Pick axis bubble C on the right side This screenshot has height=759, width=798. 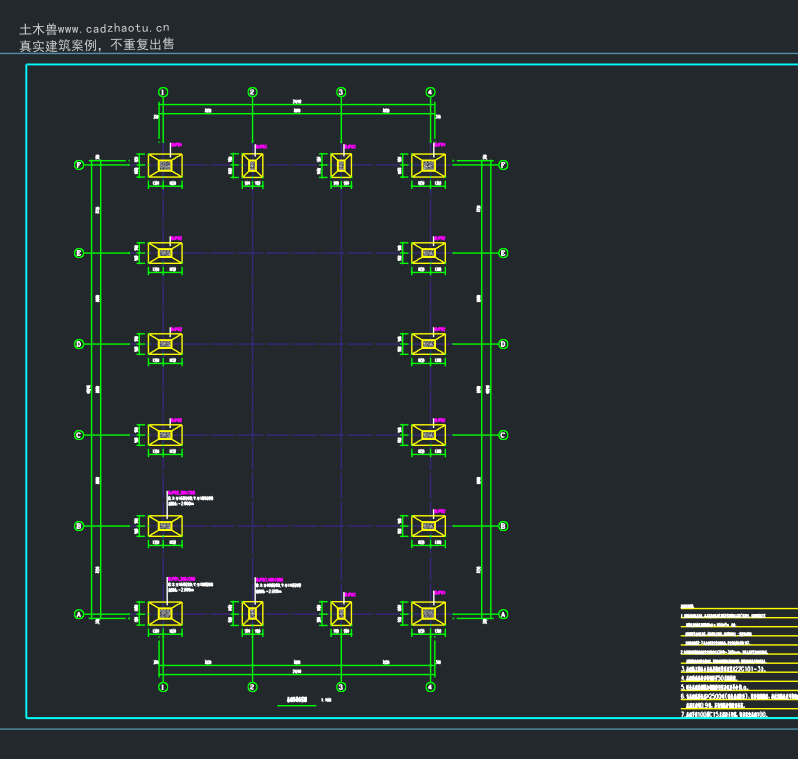[503, 435]
